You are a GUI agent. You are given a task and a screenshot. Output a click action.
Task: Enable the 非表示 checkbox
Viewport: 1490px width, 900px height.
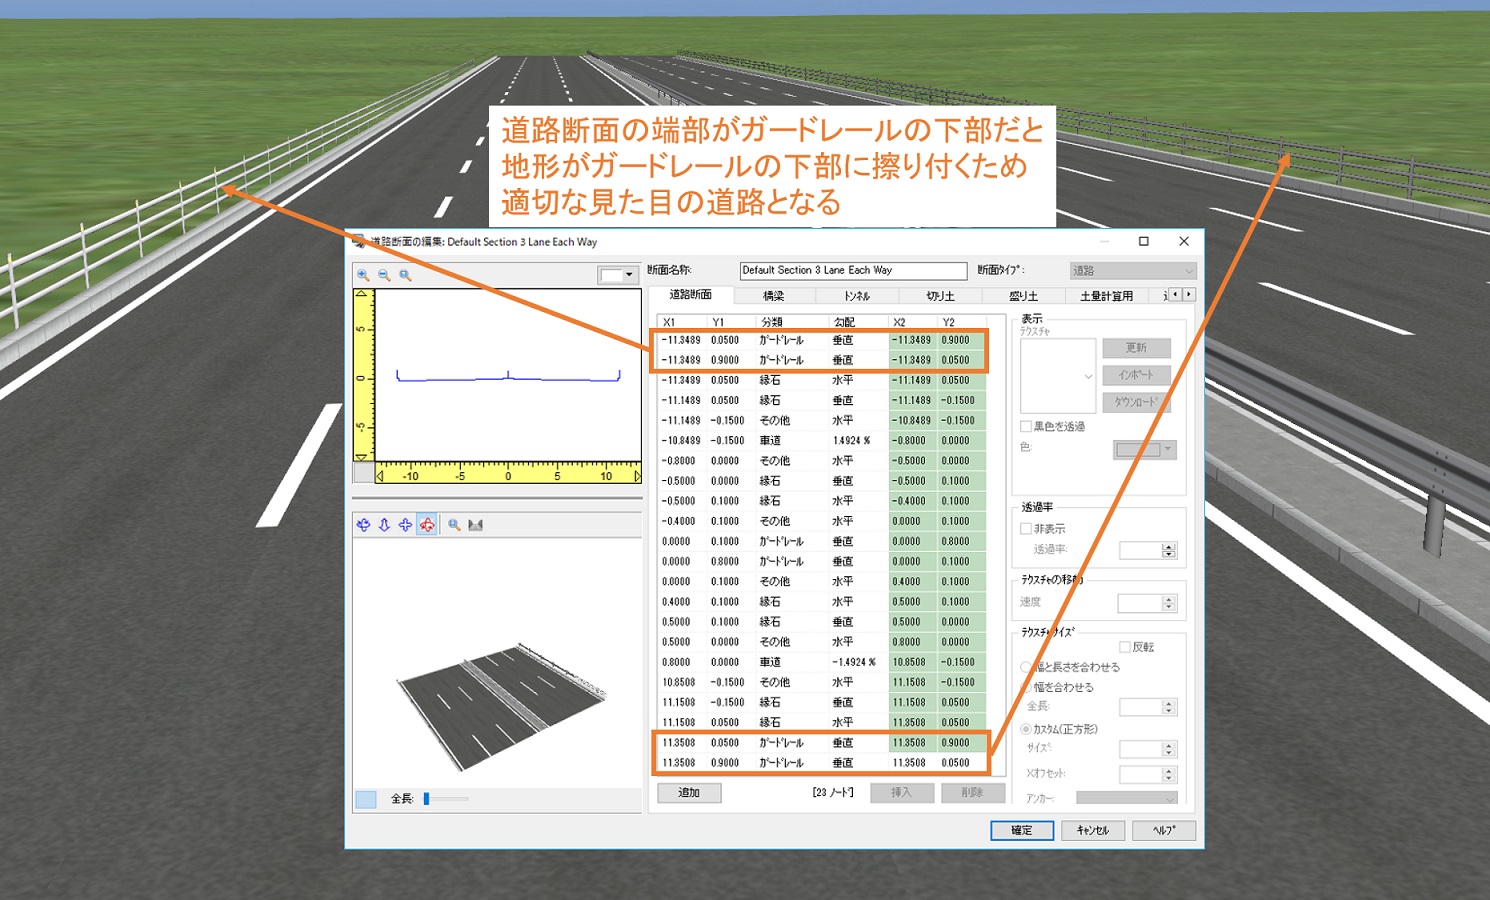1026,529
